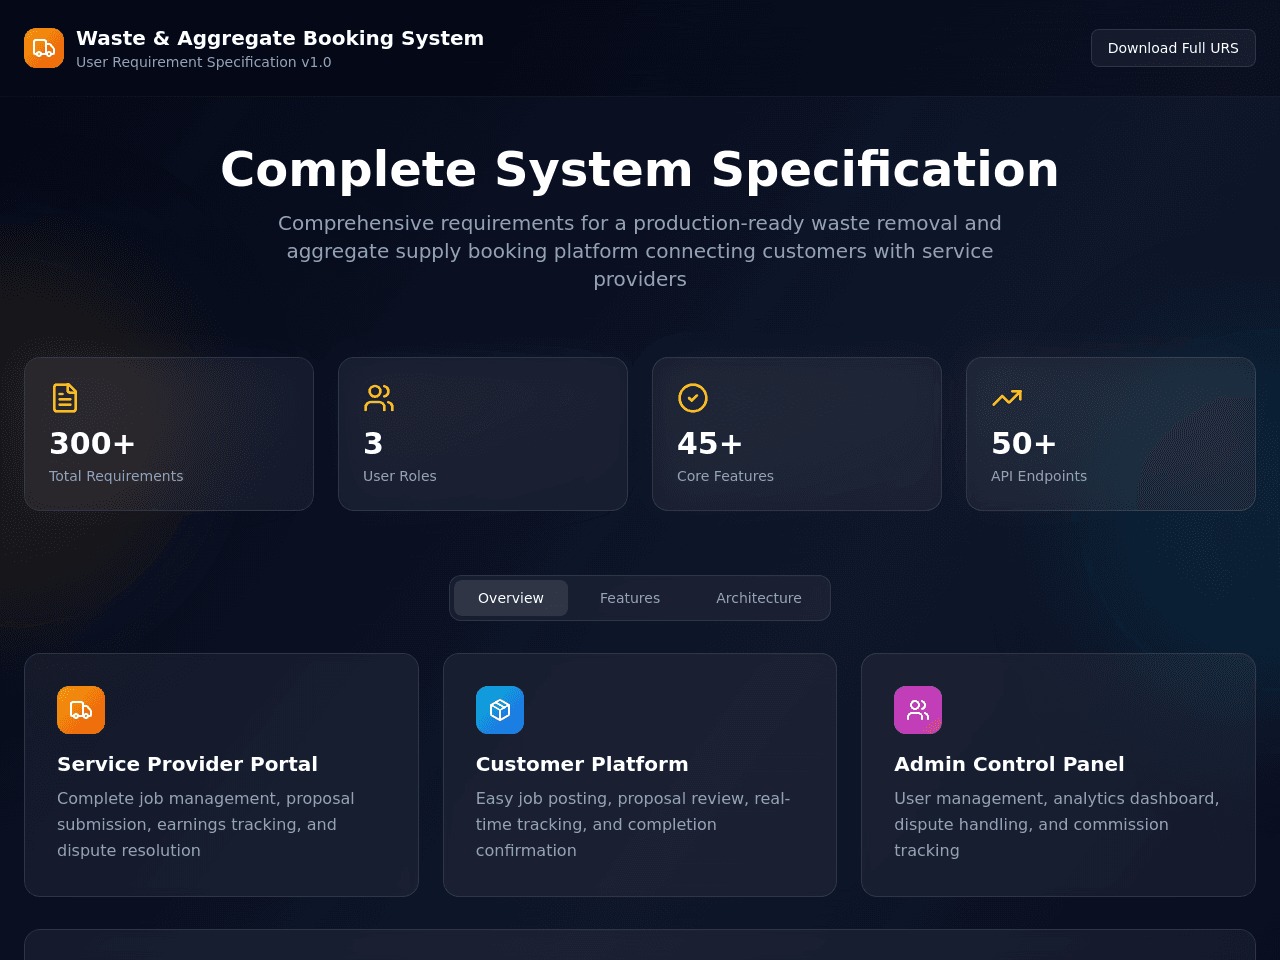The width and height of the screenshot is (1280, 960).
Task: Click the Admin Control Panel heading
Action: click(1009, 764)
